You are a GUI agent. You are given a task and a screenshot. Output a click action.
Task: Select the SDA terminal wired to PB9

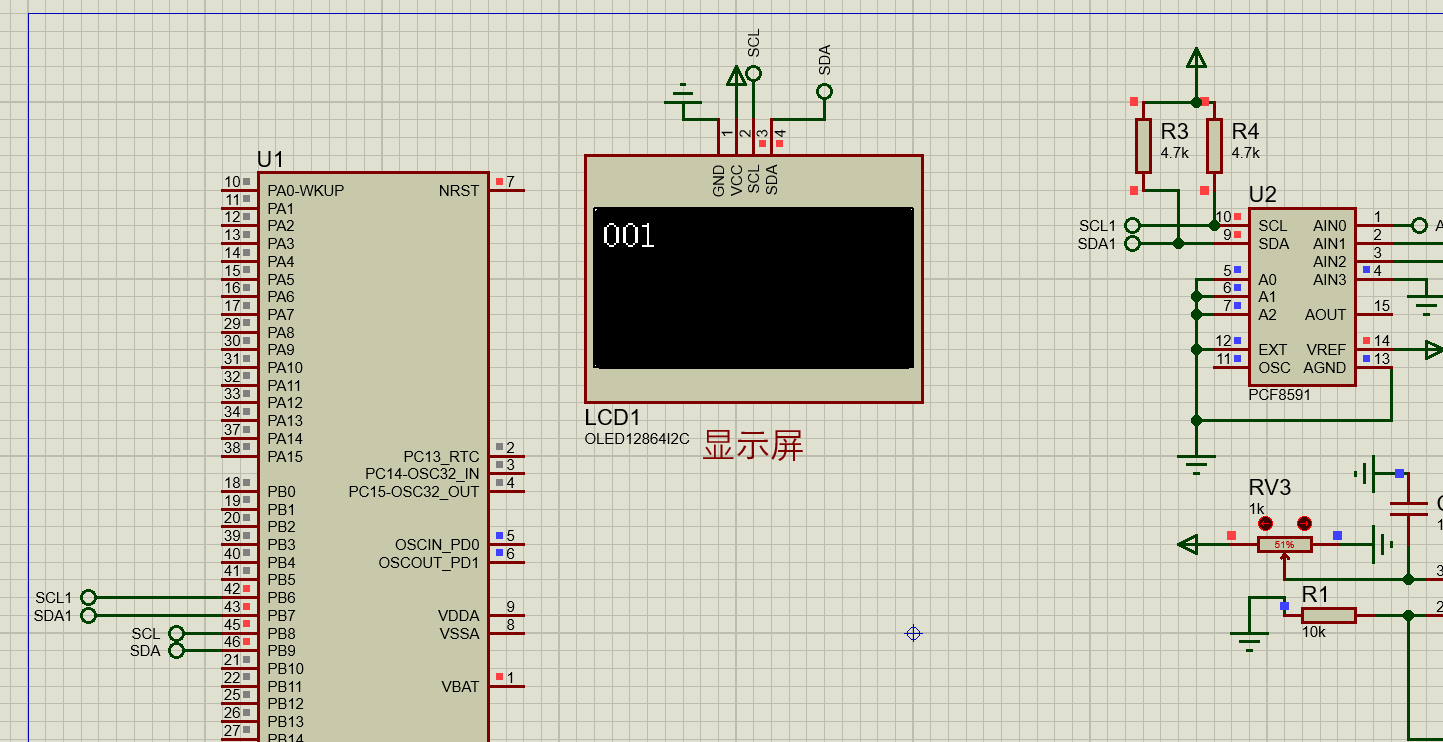(x=177, y=651)
